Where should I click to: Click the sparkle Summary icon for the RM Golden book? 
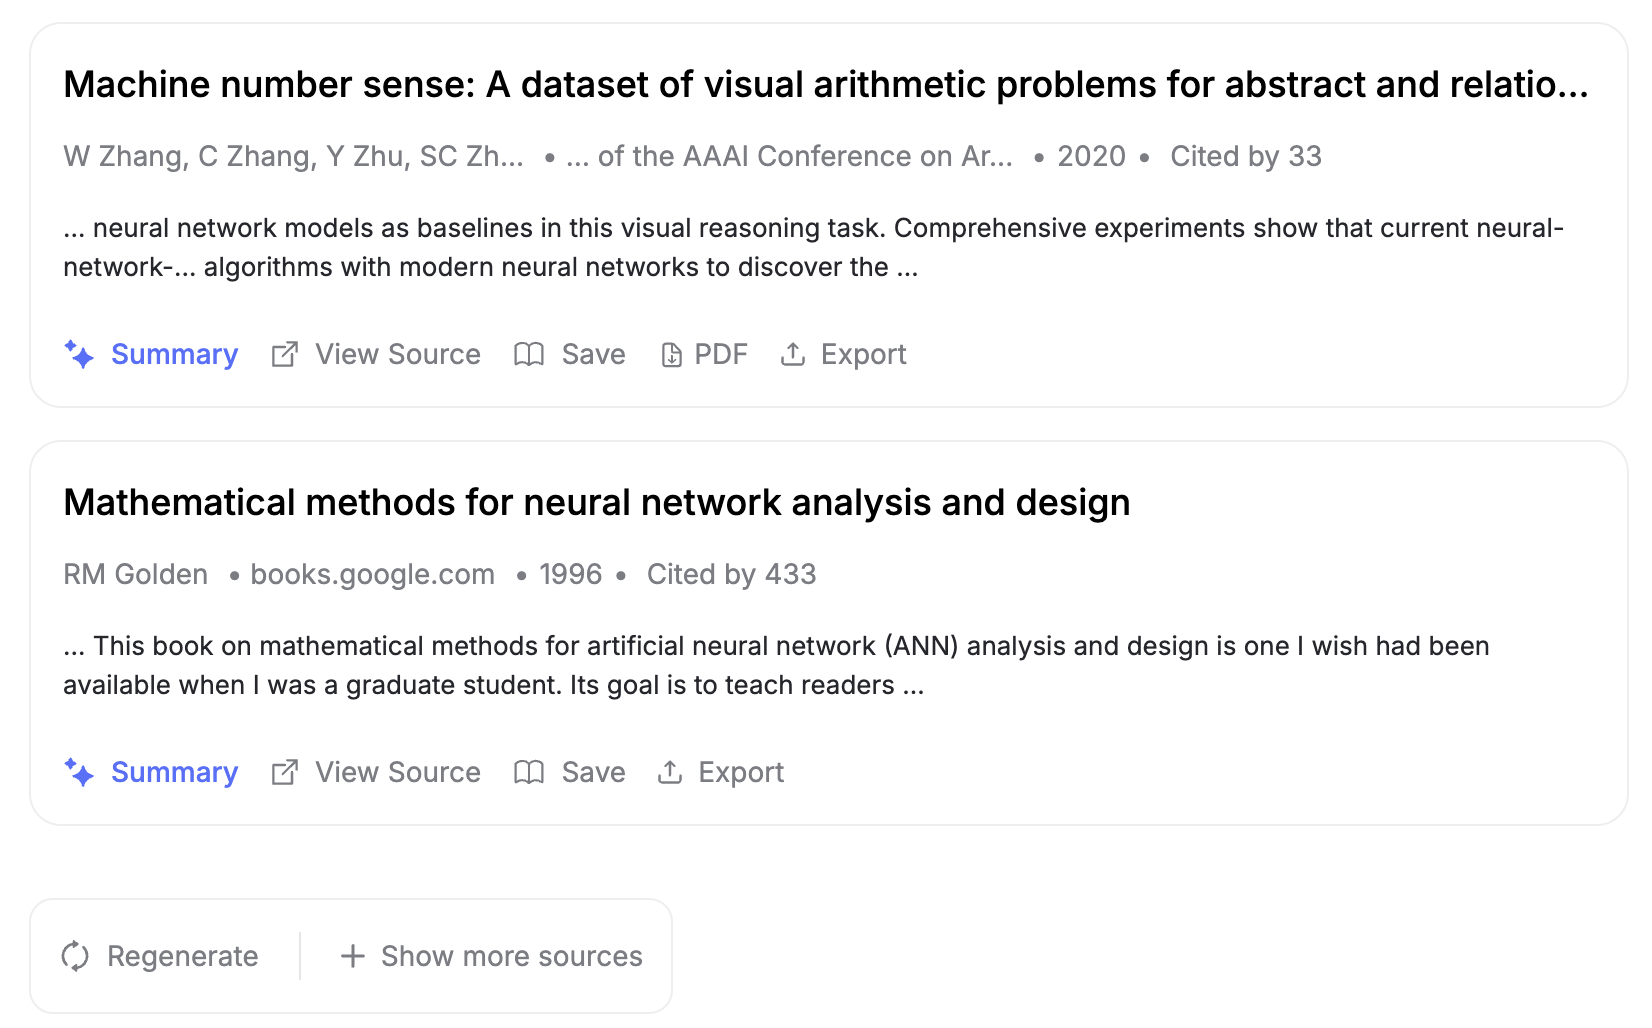pos(79,772)
